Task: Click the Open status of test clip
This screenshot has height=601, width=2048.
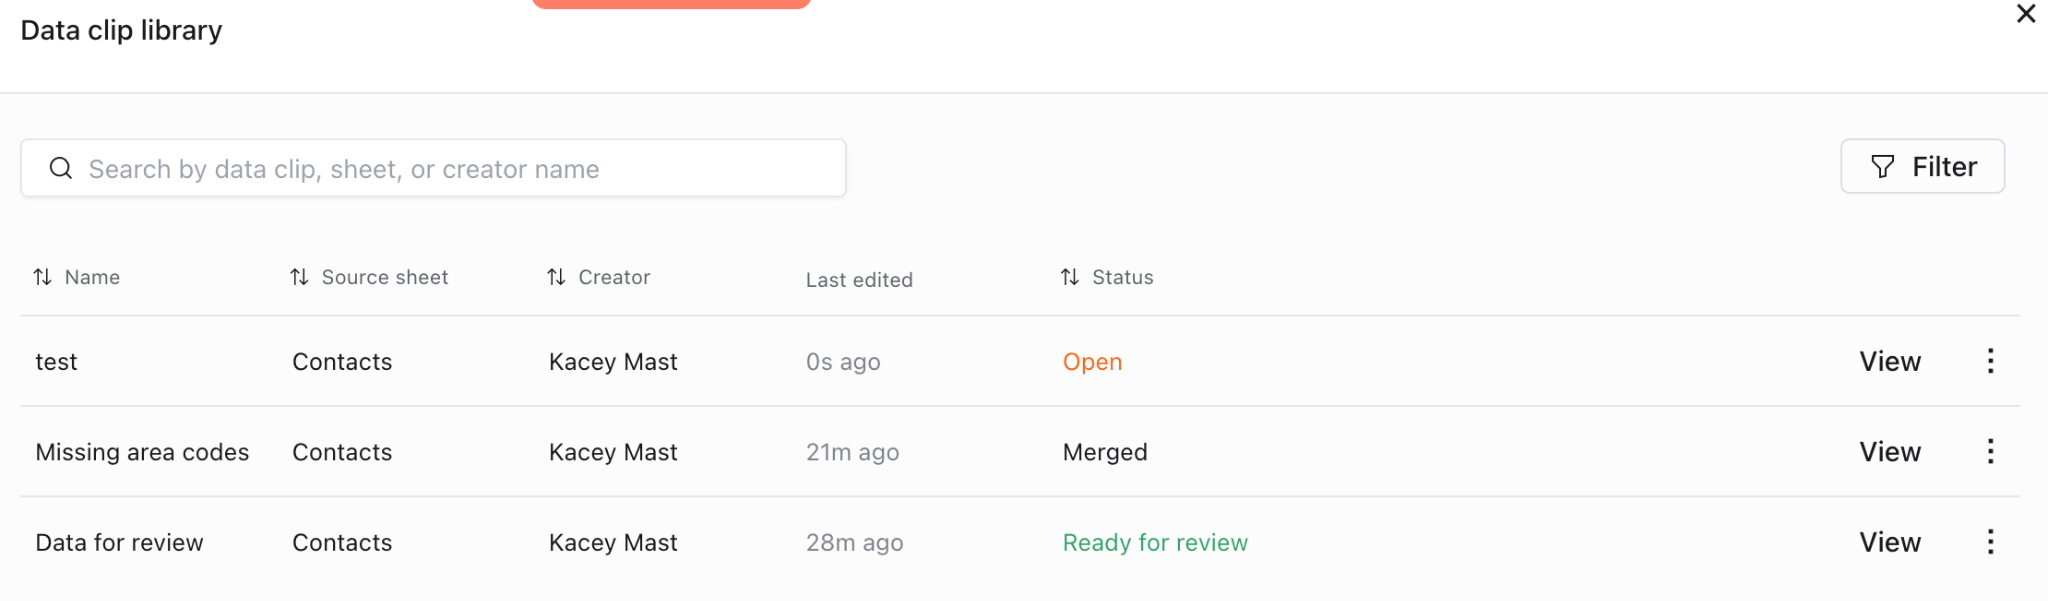Action: click(1092, 361)
